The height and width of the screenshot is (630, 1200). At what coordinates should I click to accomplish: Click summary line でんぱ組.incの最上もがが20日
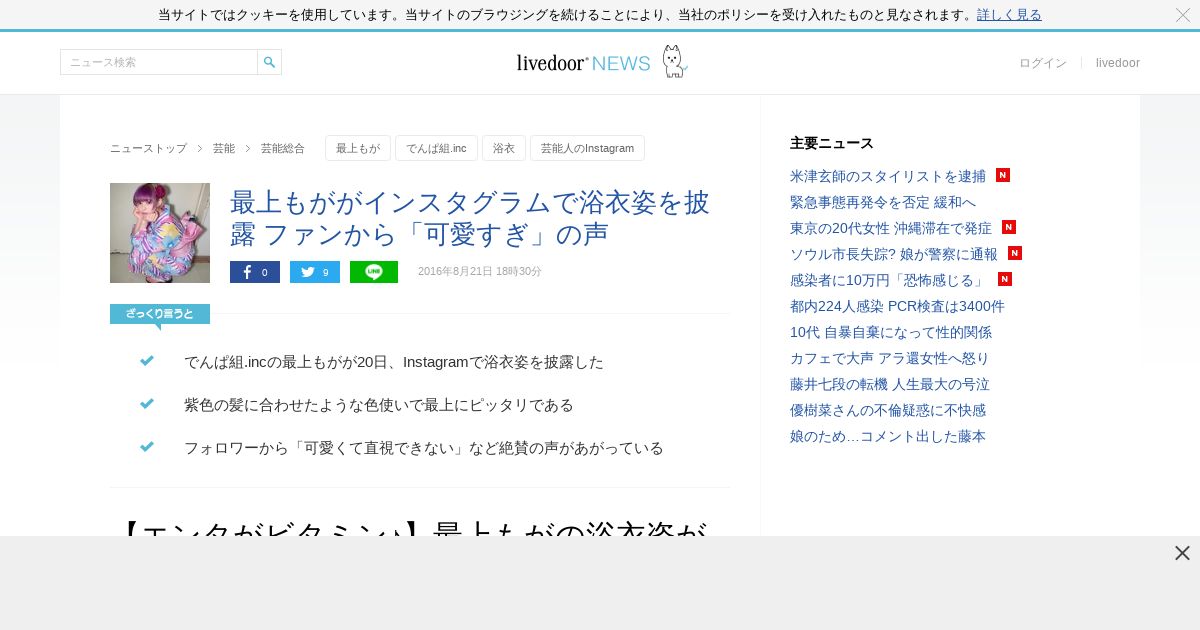pyautogui.click(x=394, y=362)
